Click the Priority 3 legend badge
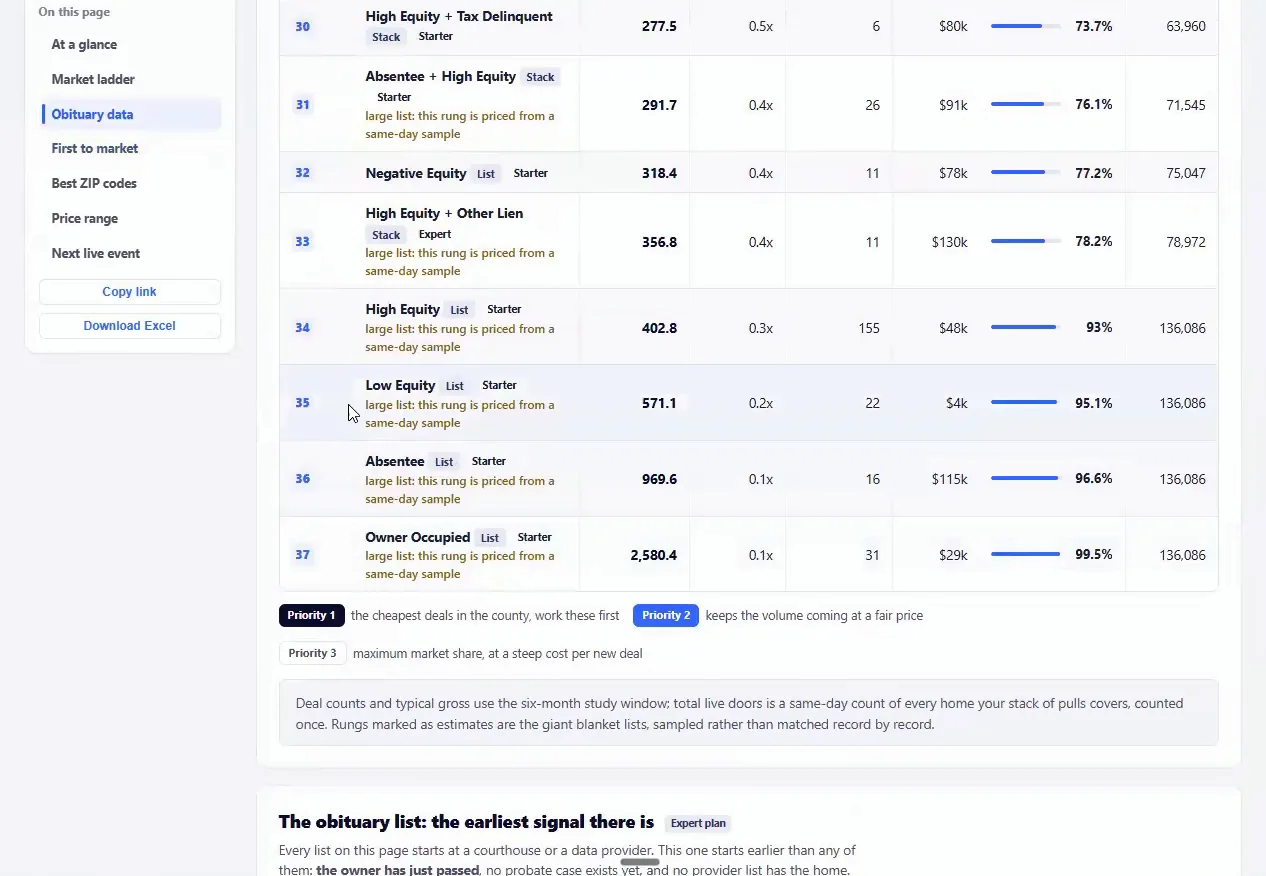 tap(313, 654)
